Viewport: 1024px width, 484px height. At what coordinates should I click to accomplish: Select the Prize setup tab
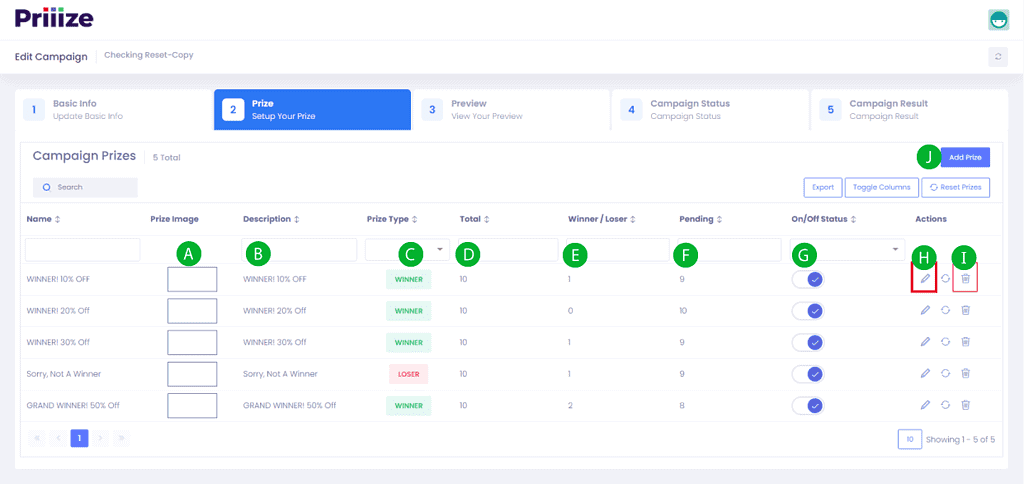point(312,110)
